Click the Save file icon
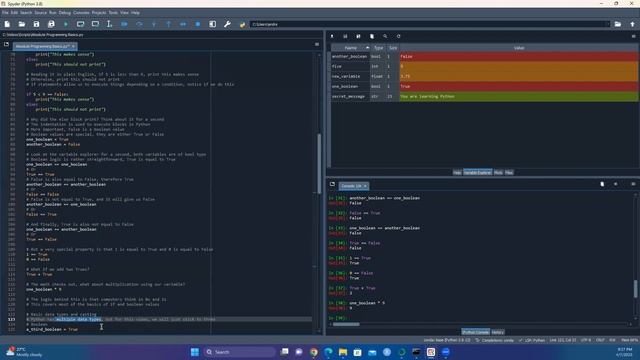Image resolution: width=640 pixels, height=360 pixels. (x=36, y=24)
